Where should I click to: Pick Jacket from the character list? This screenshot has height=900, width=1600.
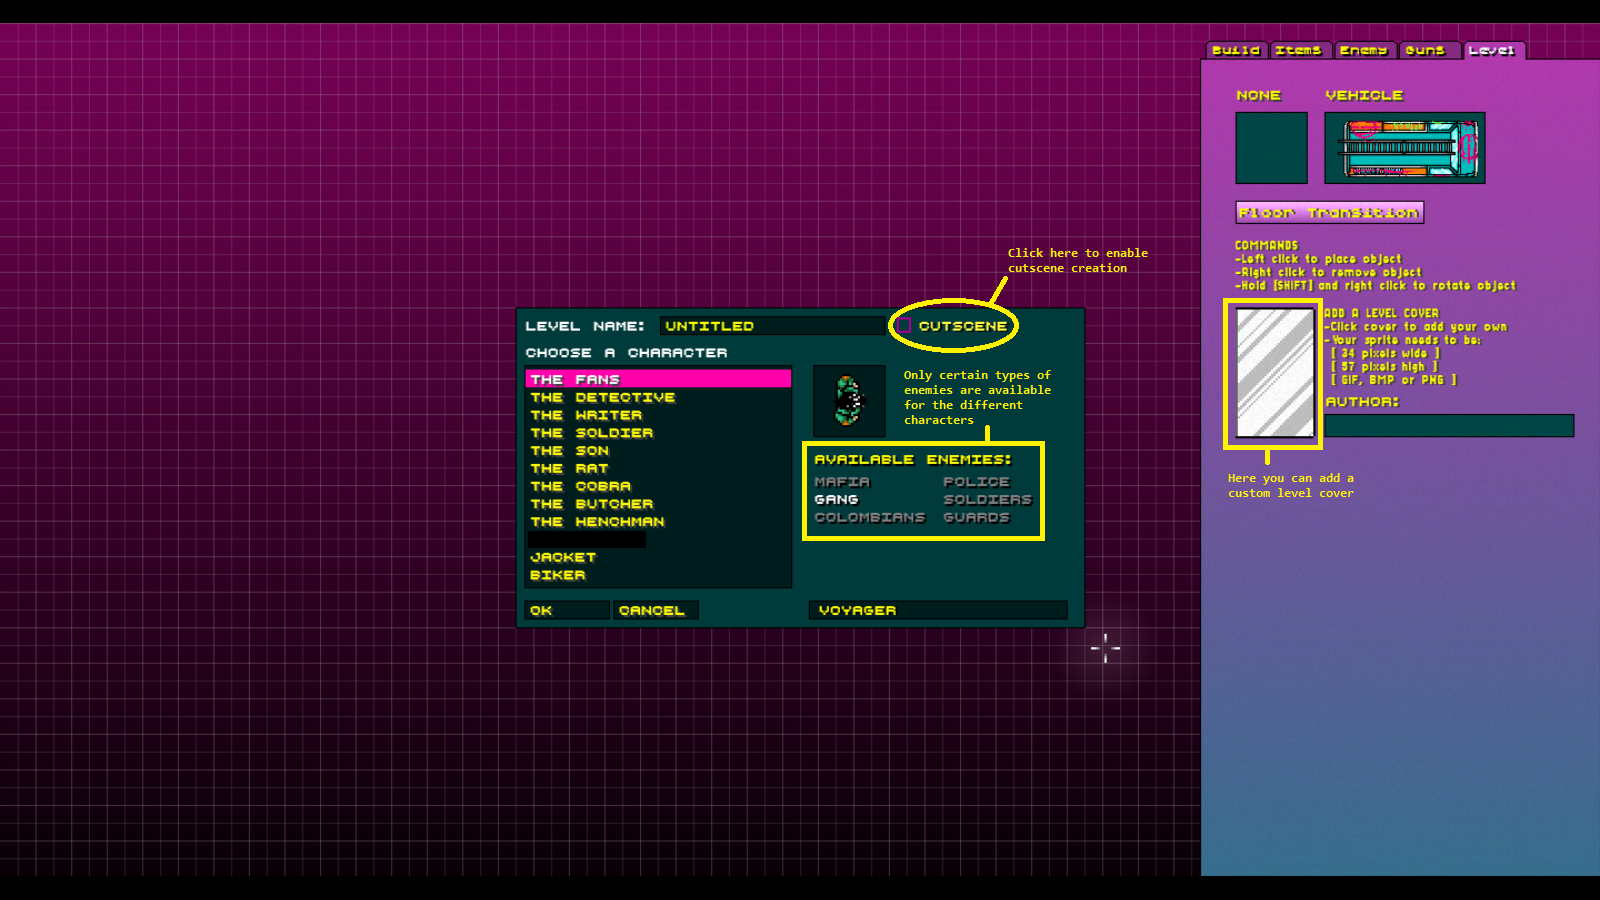click(x=563, y=558)
